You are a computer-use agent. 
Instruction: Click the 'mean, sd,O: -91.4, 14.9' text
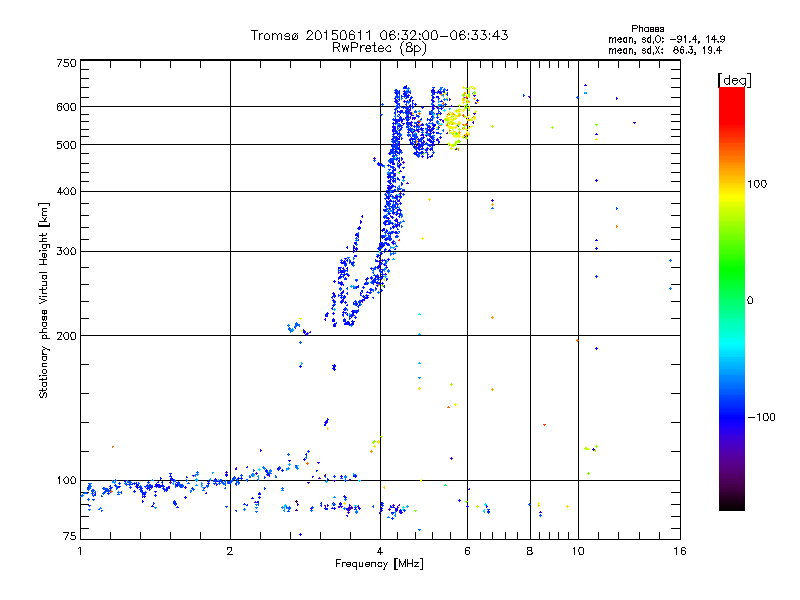pyautogui.click(x=666, y=39)
